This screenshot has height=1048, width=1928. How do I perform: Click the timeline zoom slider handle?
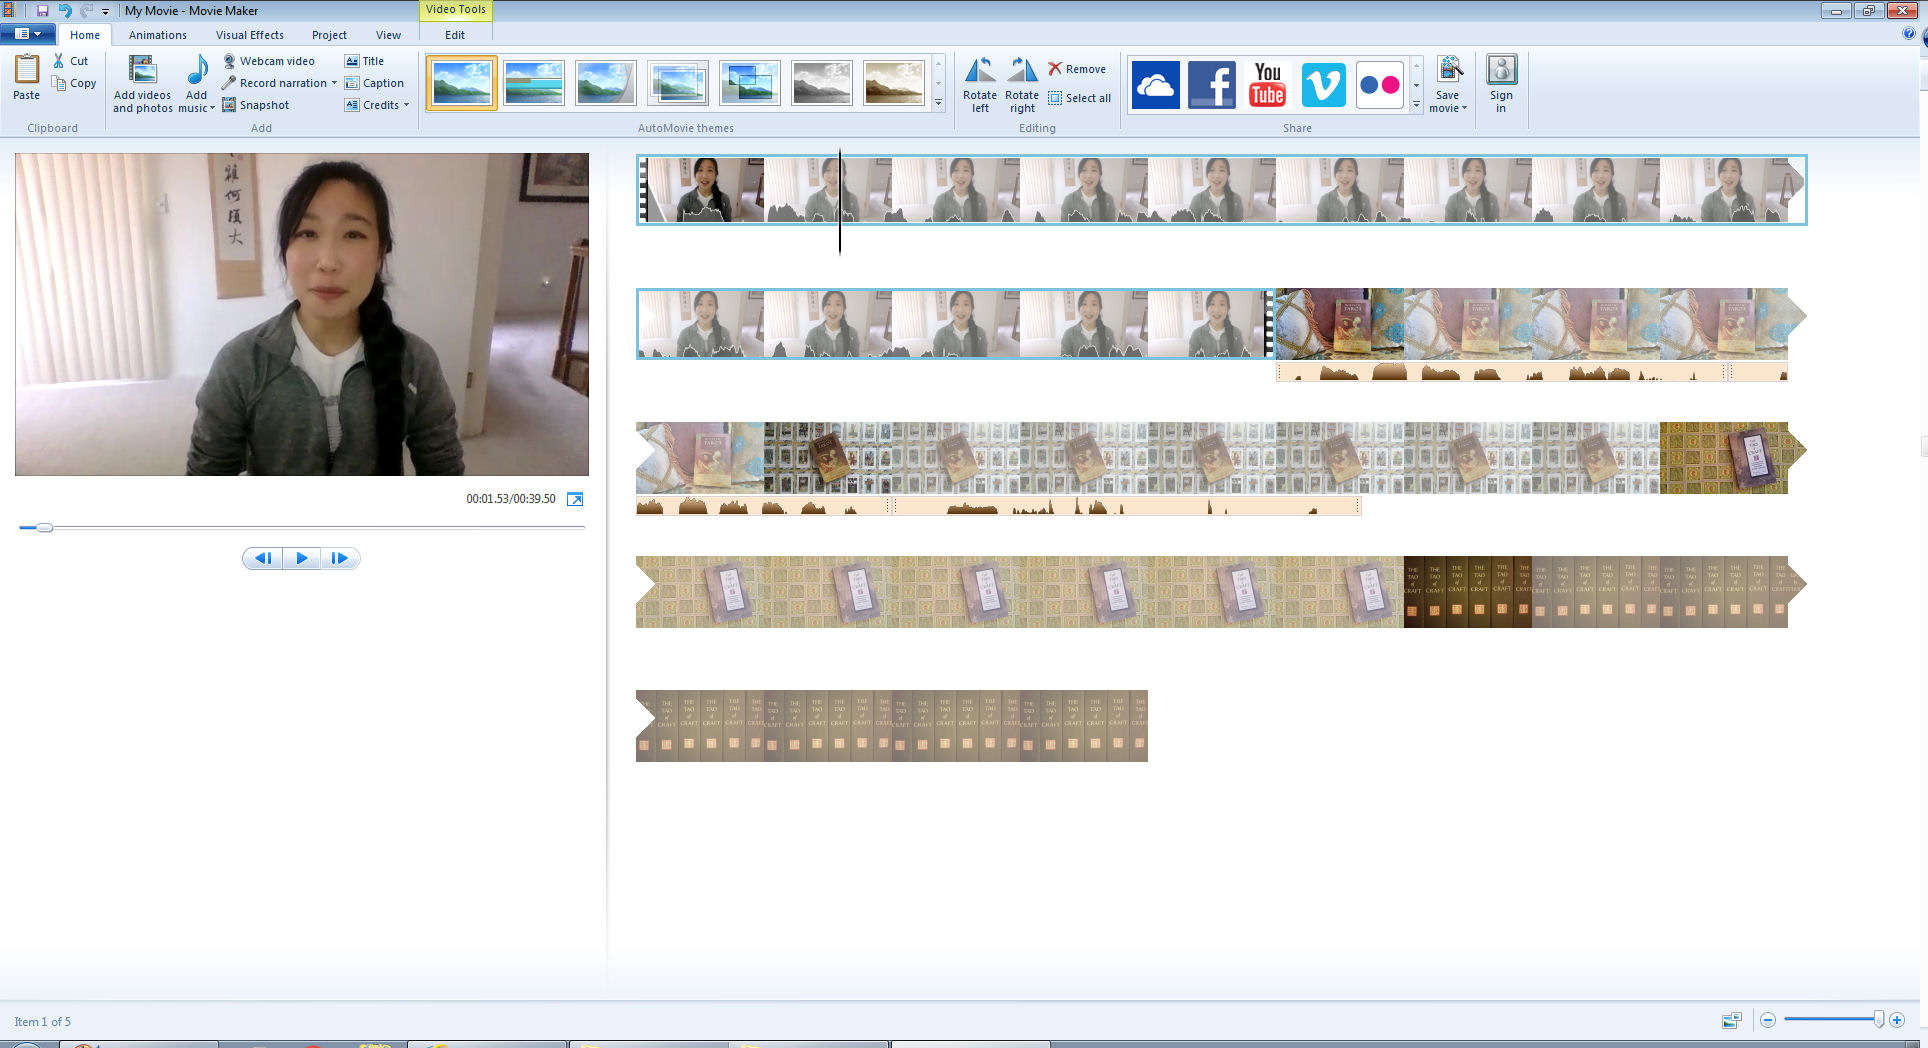click(1878, 1019)
